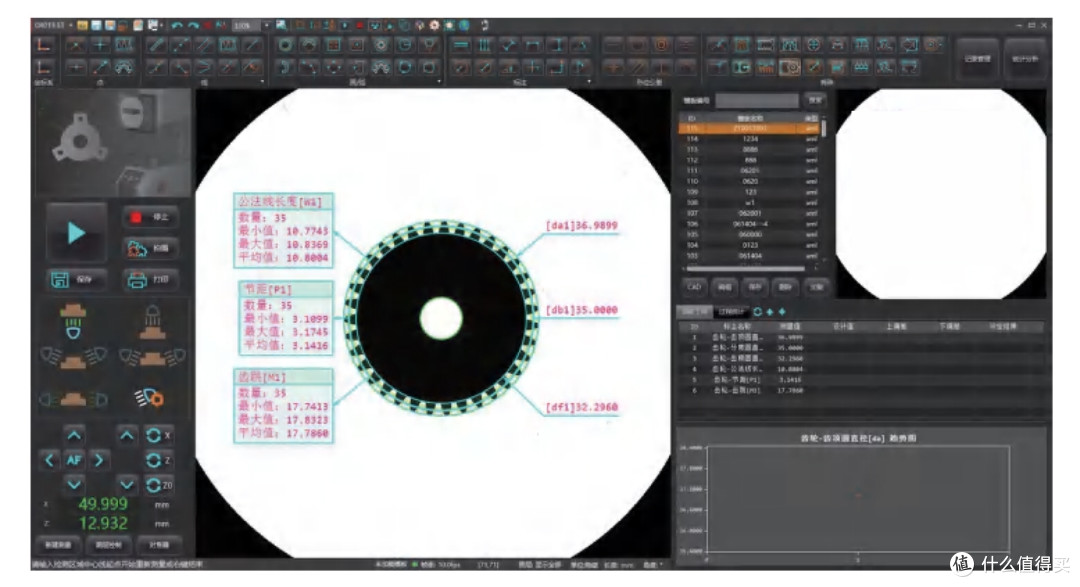Start measurement with the large play button
This screenshot has width=1080, height=587.
(x=76, y=233)
